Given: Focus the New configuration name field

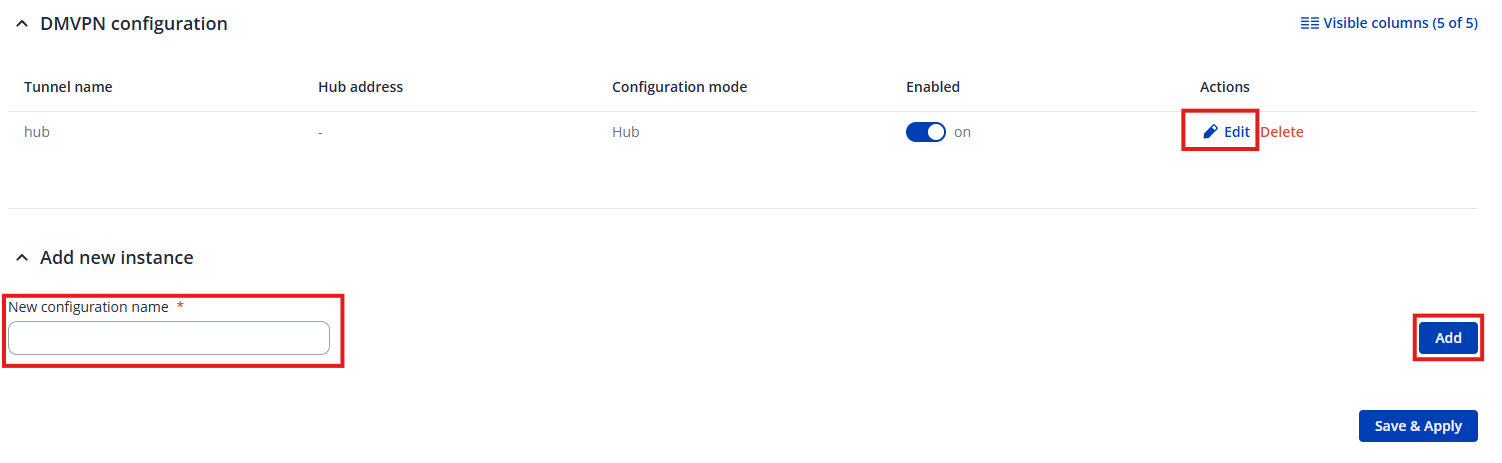Looking at the screenshot, I should tap(169, 338).
